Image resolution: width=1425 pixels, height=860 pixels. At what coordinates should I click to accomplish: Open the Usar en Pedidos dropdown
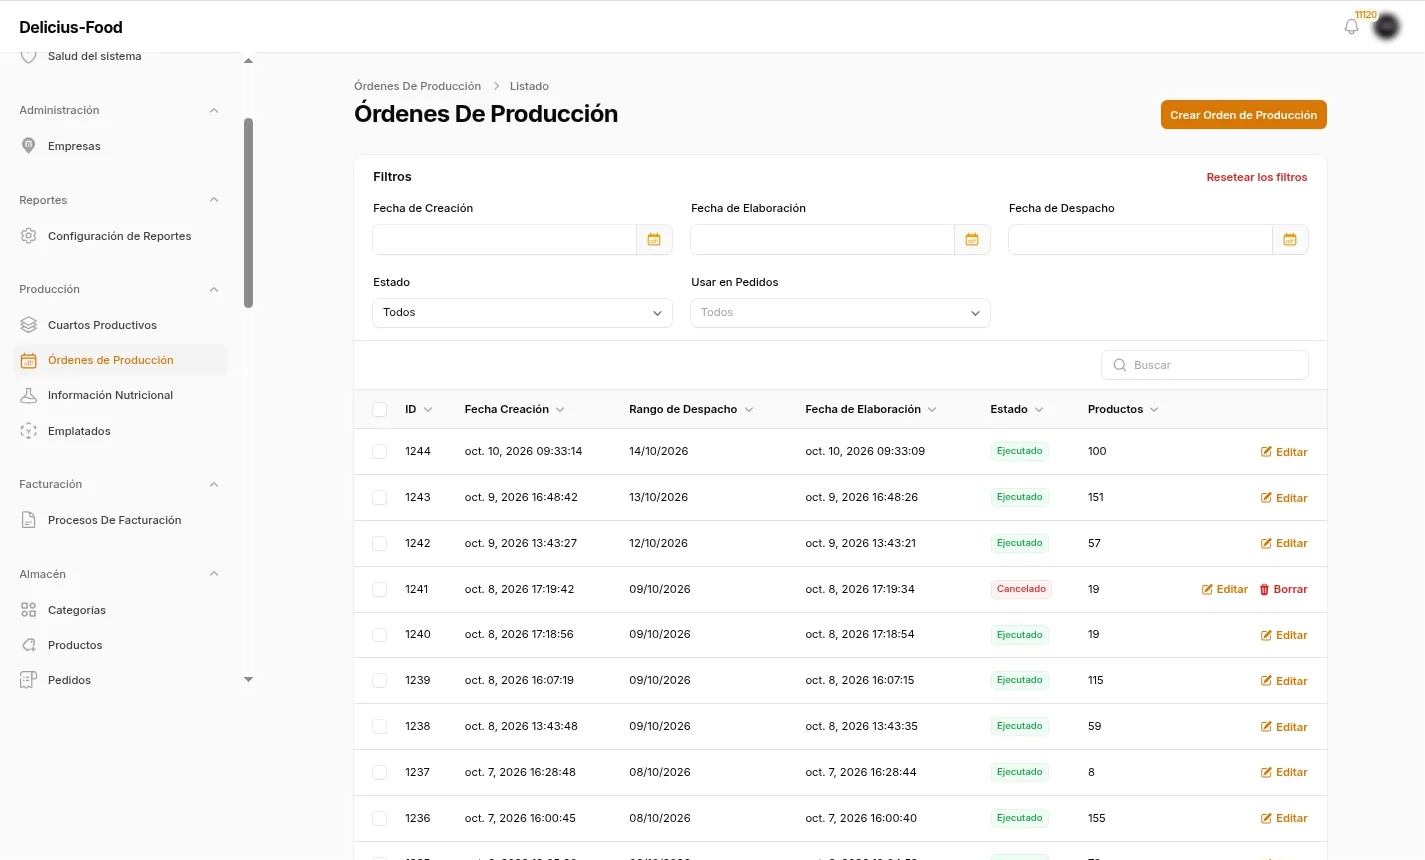coord(840,313)
